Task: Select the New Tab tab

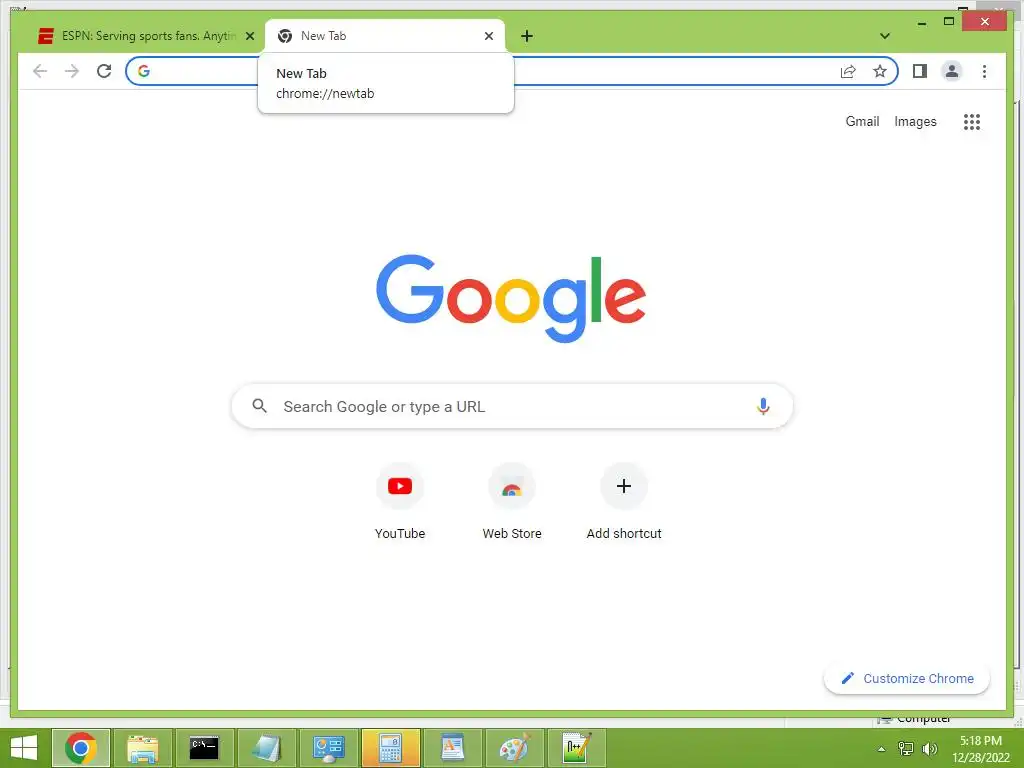Action: [x=385, y=36]
